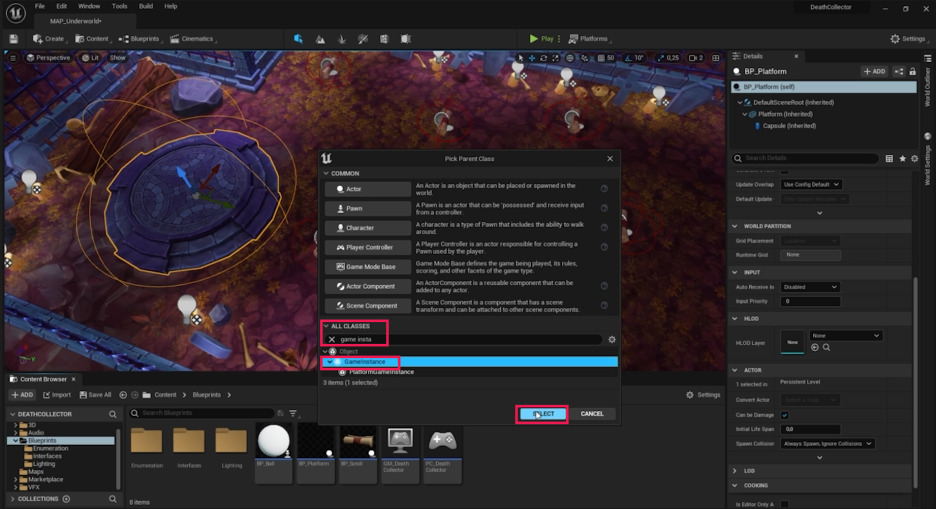The image size is (936, 509).
Task: Open help icon for Actor class
Action: 604,189
